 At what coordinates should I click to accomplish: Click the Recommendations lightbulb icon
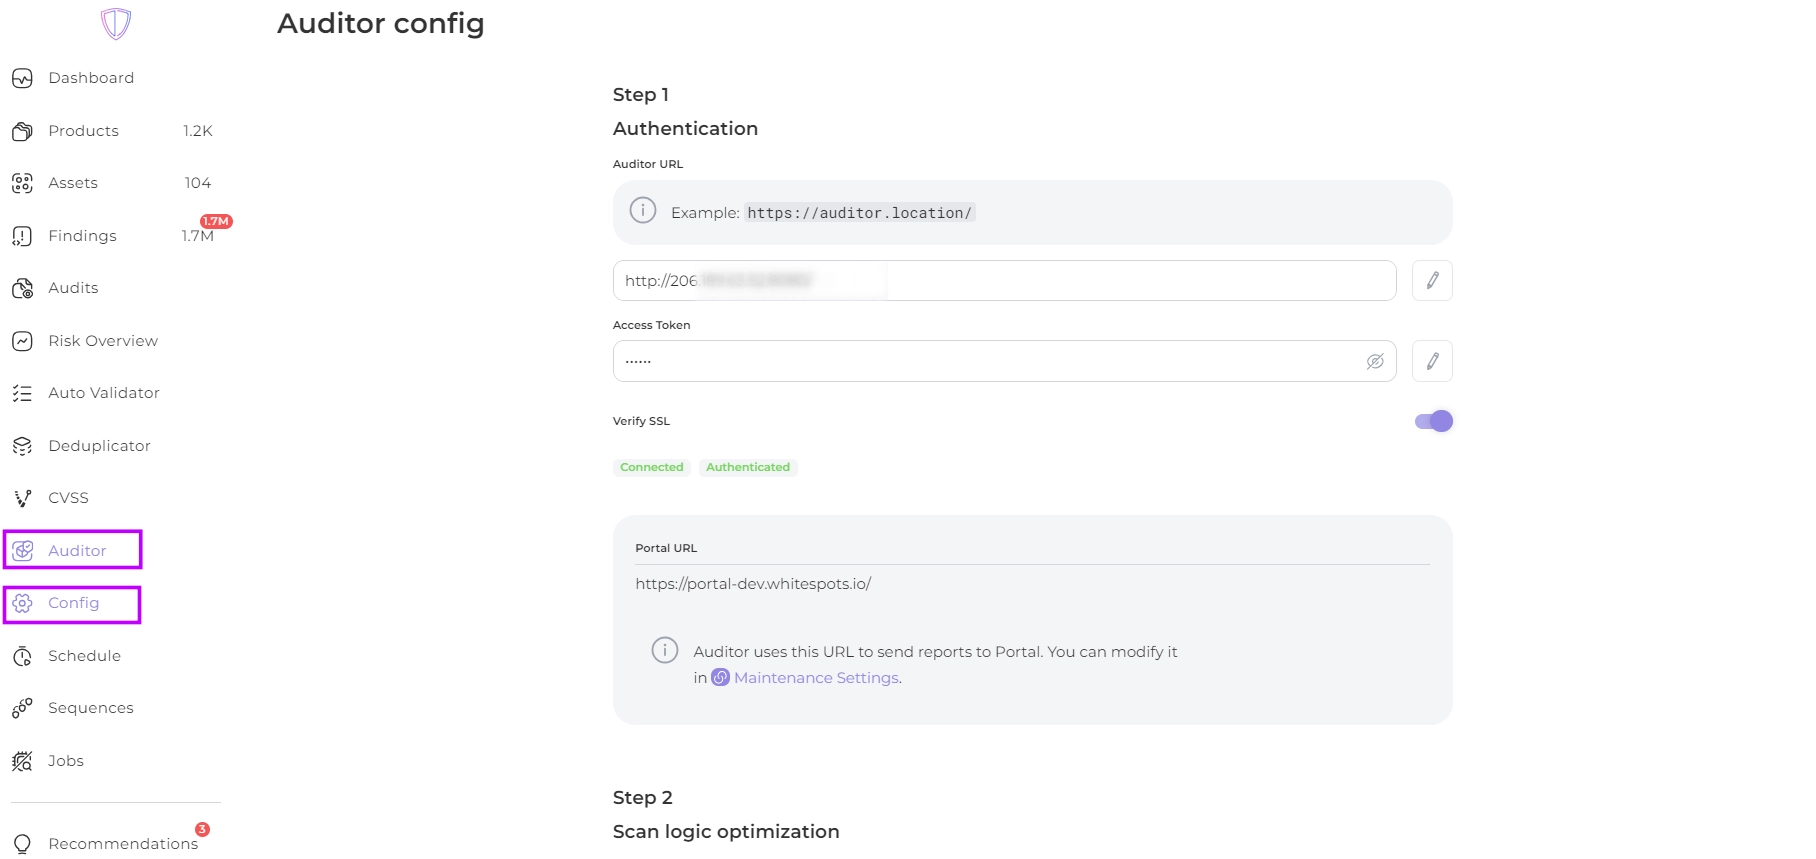click(x=22, y=844)
